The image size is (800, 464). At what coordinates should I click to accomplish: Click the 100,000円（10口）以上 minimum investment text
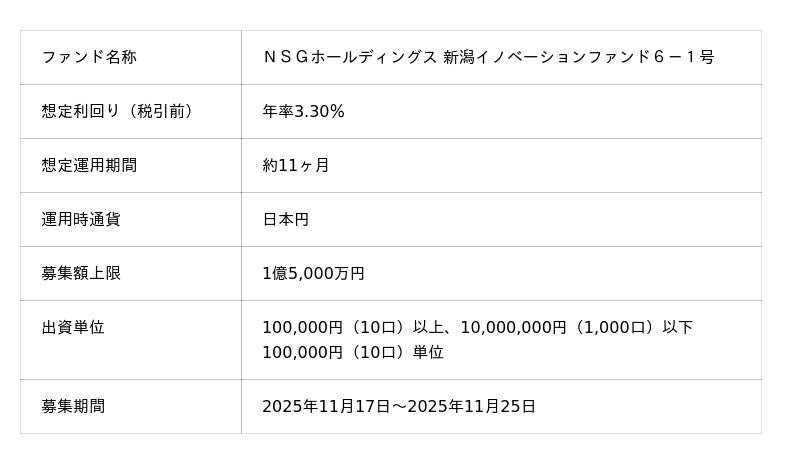pyautogui.click(x=346, y=327)
